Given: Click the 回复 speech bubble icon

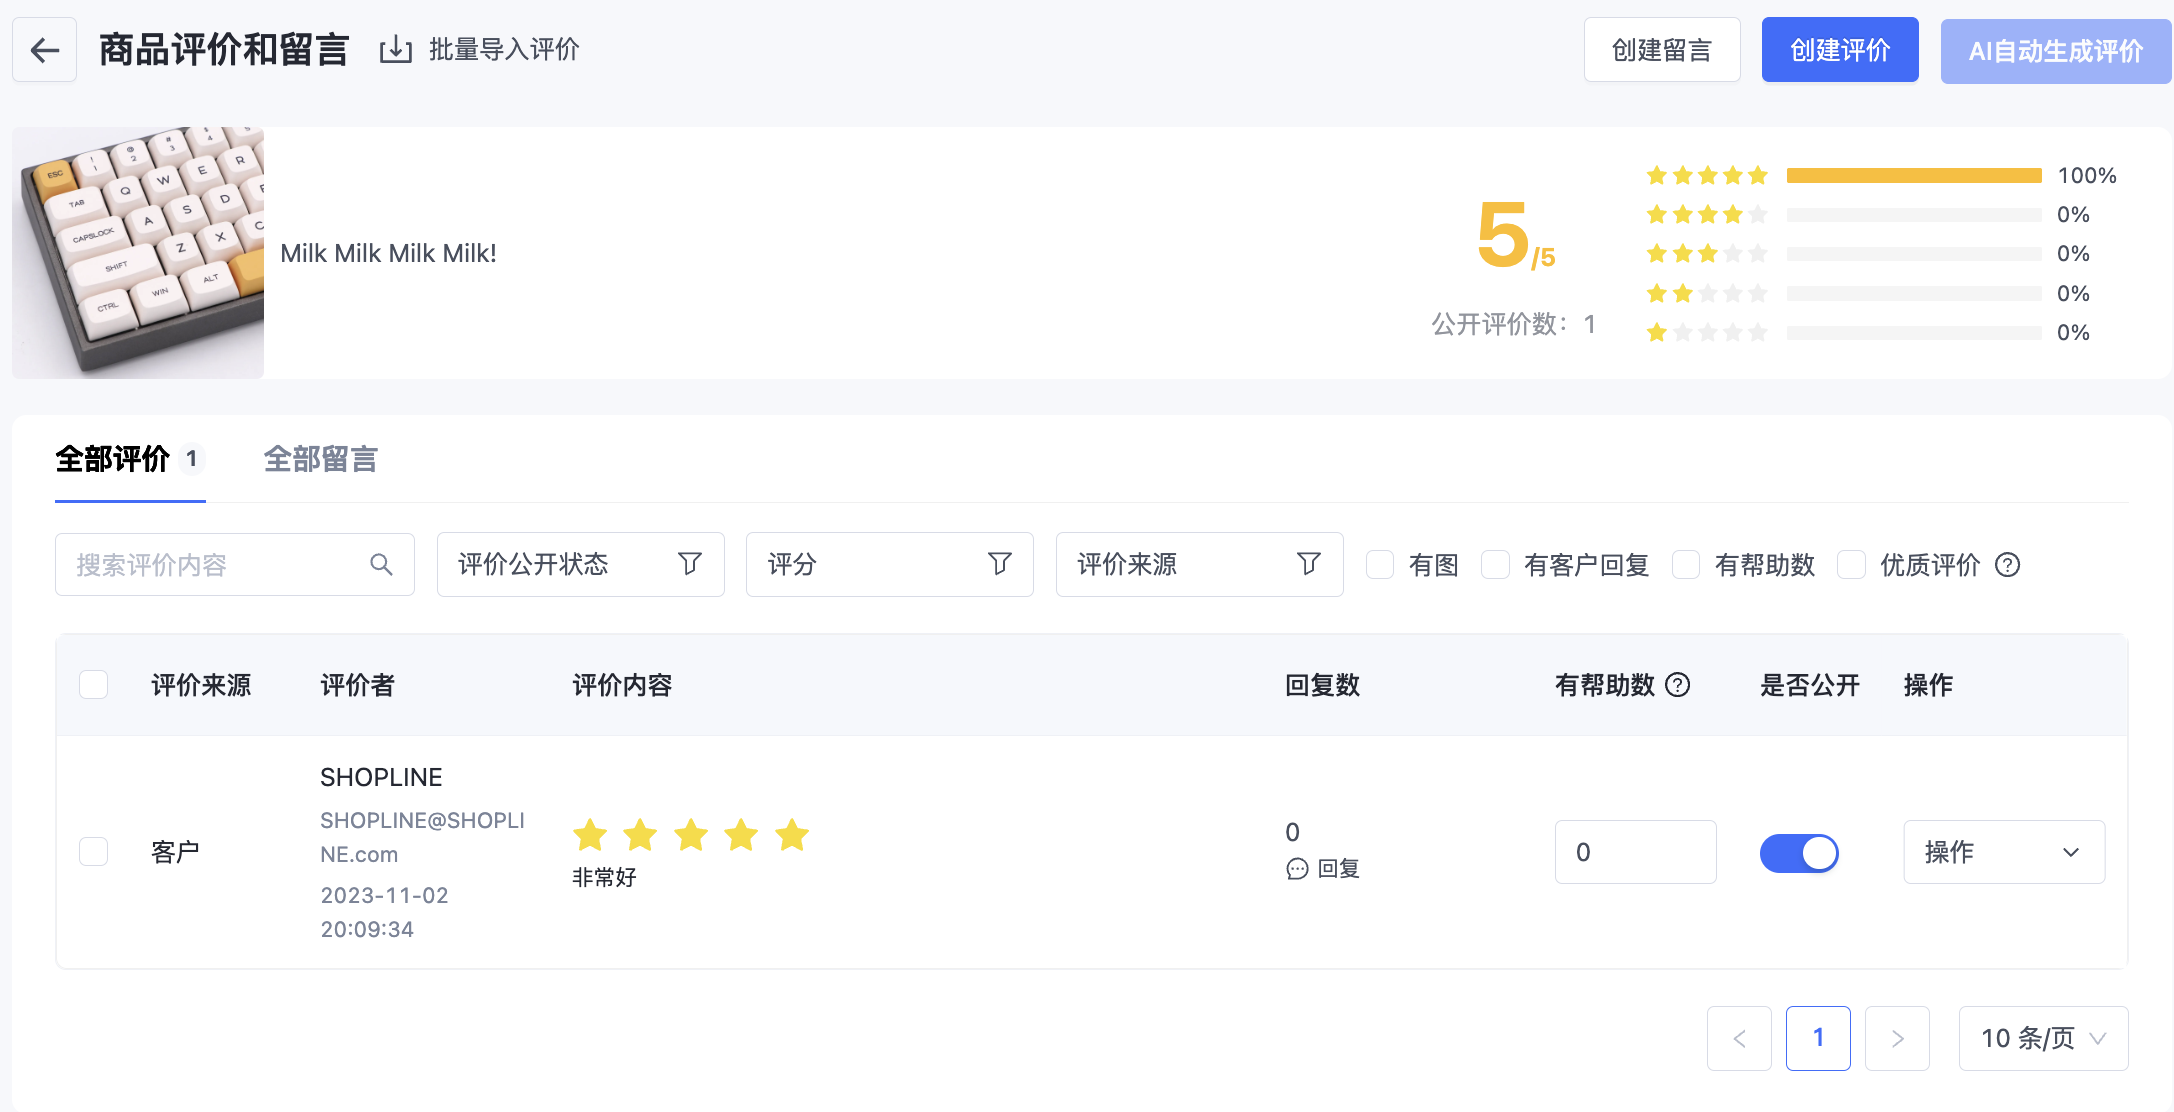Looking at the screenshot, I should click(1297, 869).
